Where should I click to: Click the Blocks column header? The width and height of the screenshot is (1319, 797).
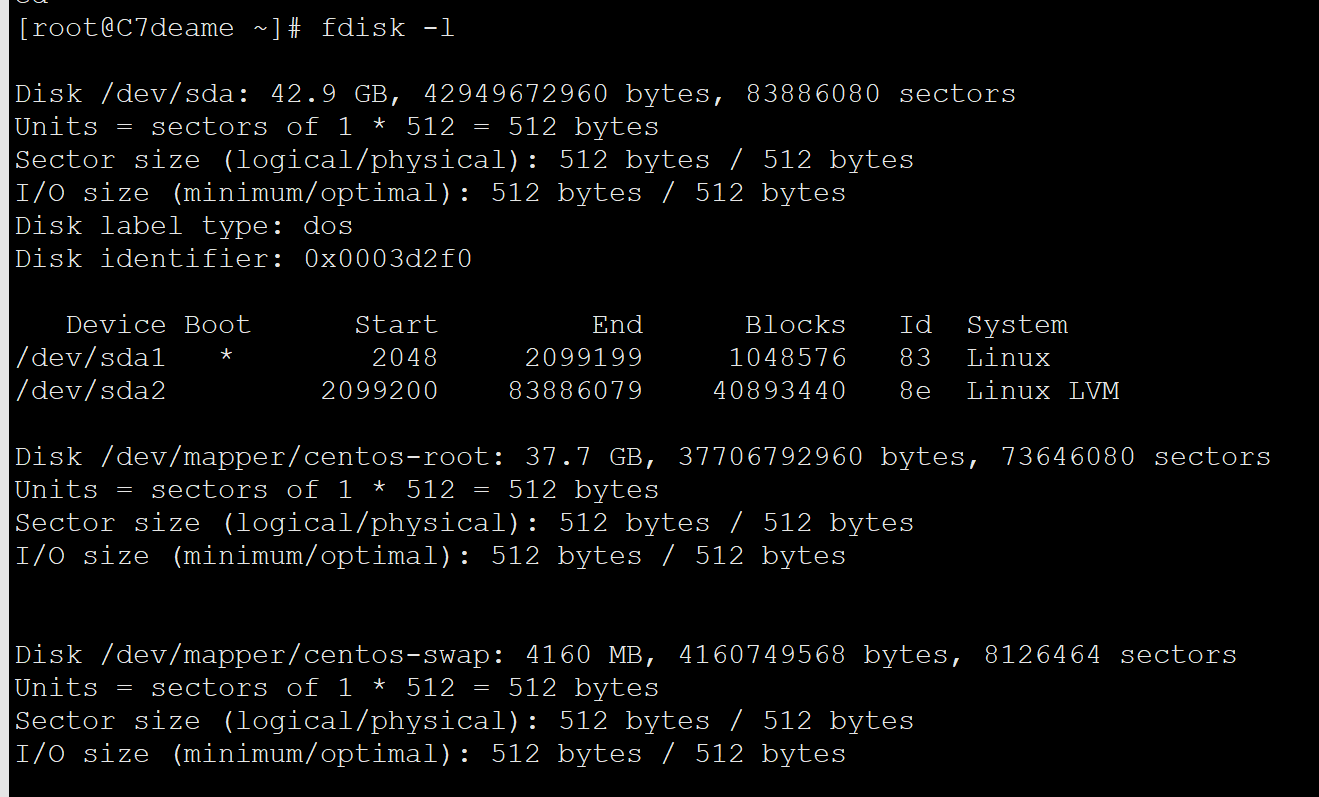click(796, 325)
